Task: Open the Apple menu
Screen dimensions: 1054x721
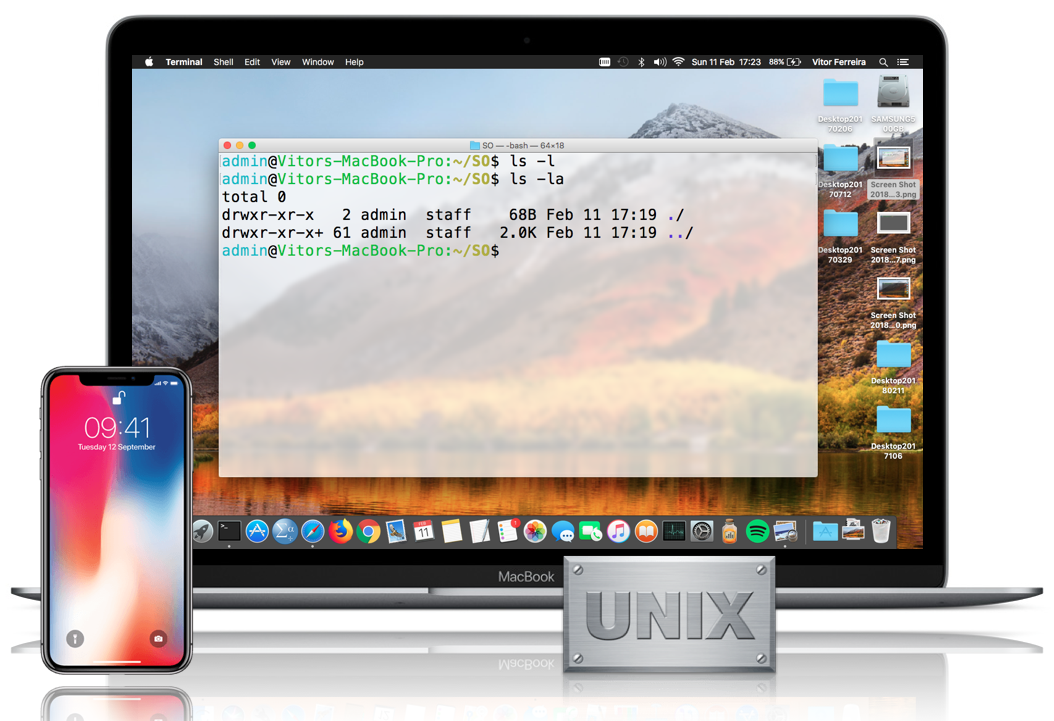Action: pos(149,62)
